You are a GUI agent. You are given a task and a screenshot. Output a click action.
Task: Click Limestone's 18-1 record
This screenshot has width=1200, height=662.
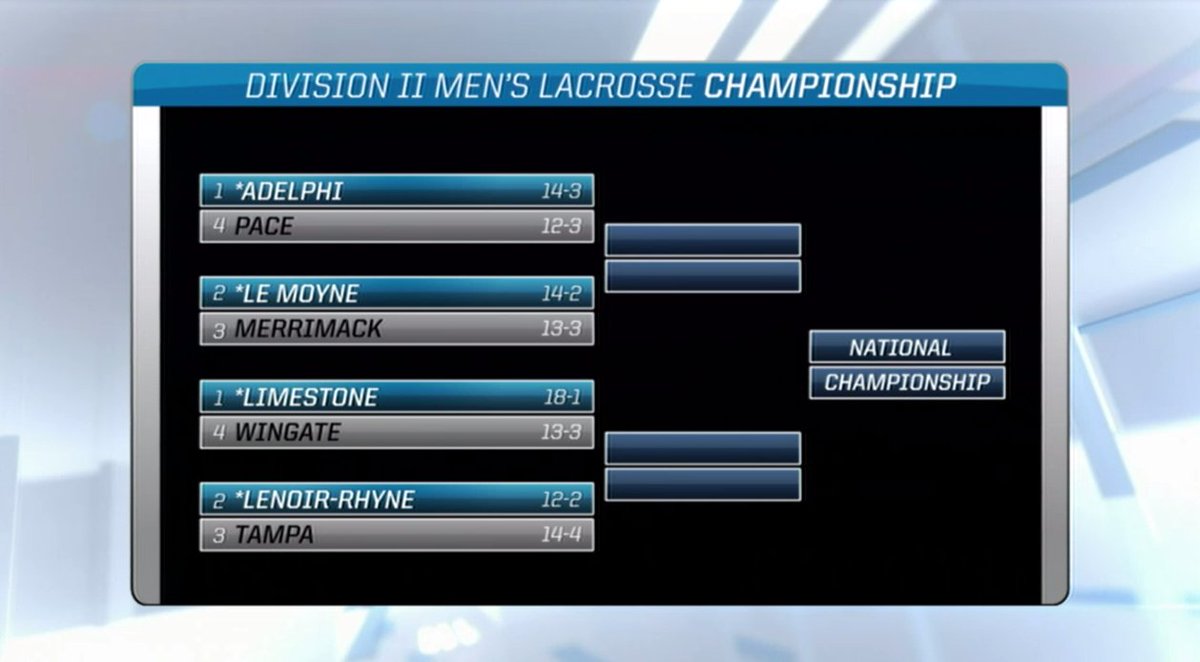[x=561, y=398]
